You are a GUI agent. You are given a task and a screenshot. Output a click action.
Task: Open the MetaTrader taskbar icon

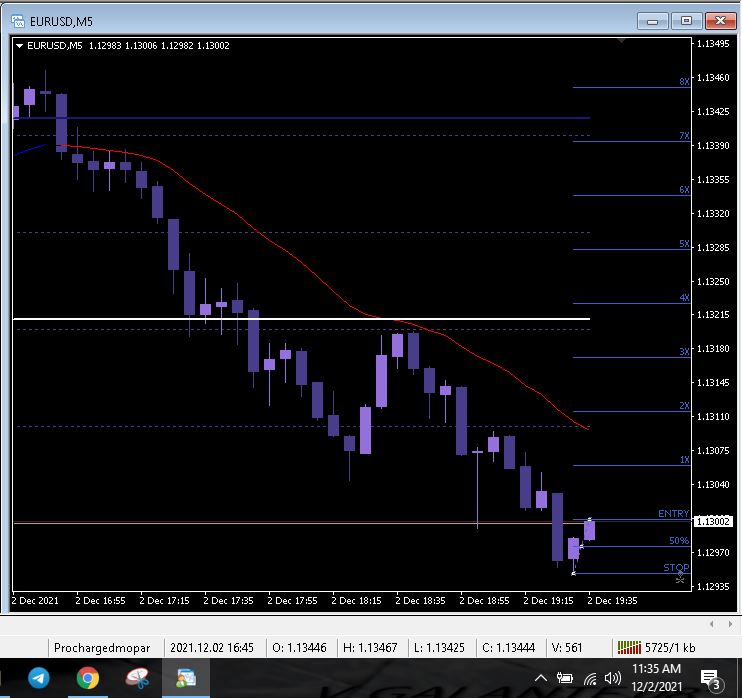click(186, 678)
